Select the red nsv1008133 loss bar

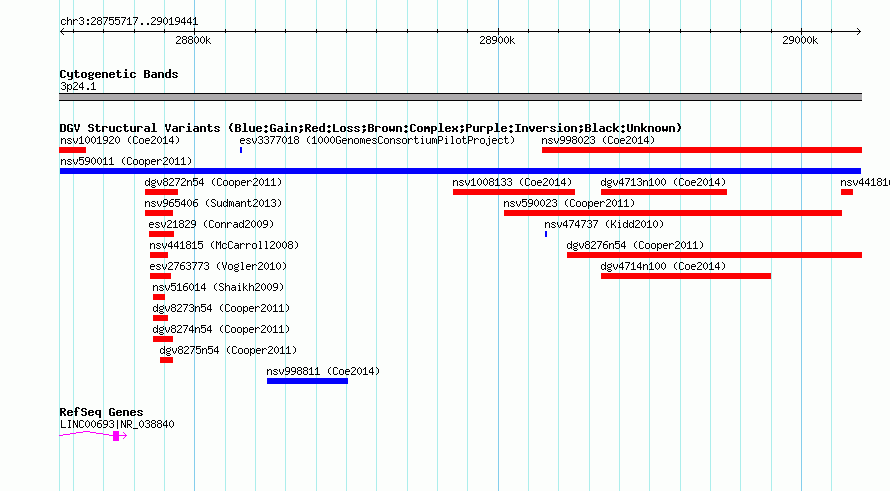click(x=514, y=192)
